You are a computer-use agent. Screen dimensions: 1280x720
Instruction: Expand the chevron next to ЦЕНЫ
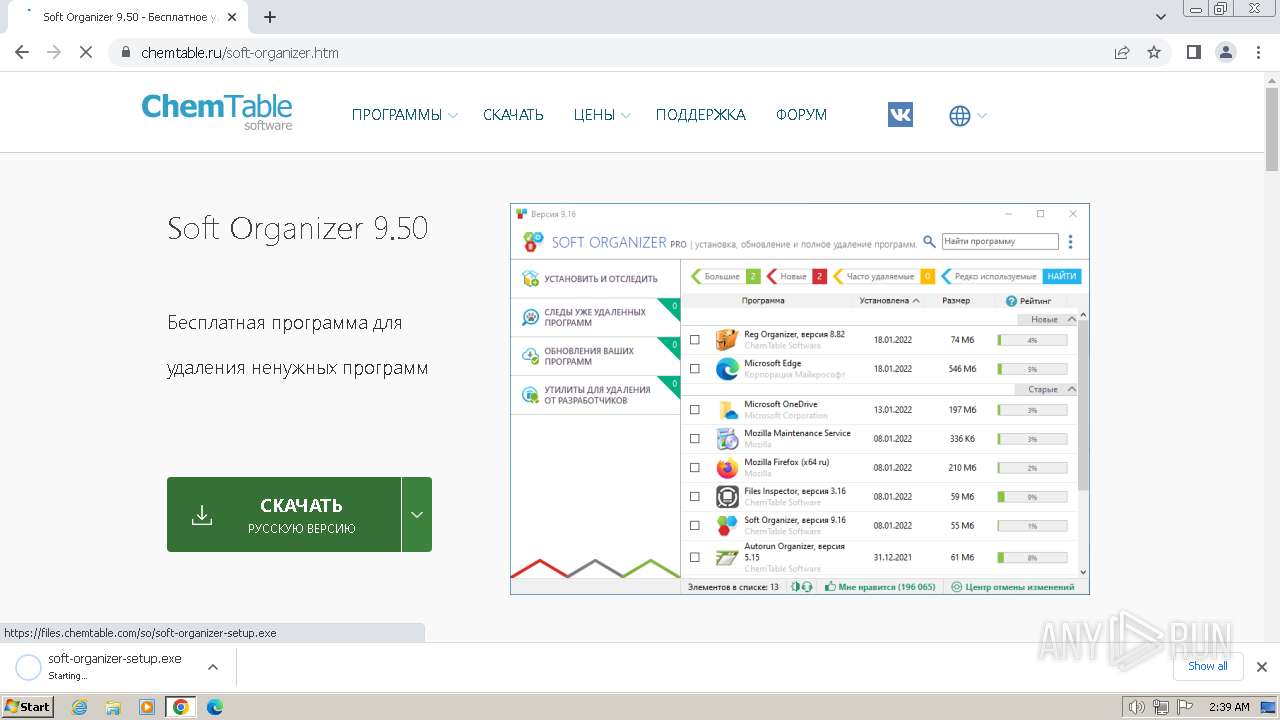pos(626,116)
